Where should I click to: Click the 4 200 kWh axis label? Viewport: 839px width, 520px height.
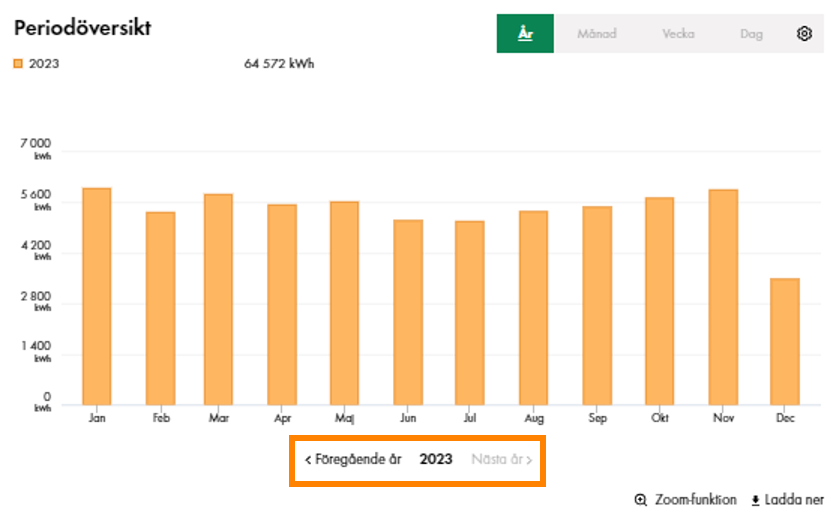[x=36, y=250]
